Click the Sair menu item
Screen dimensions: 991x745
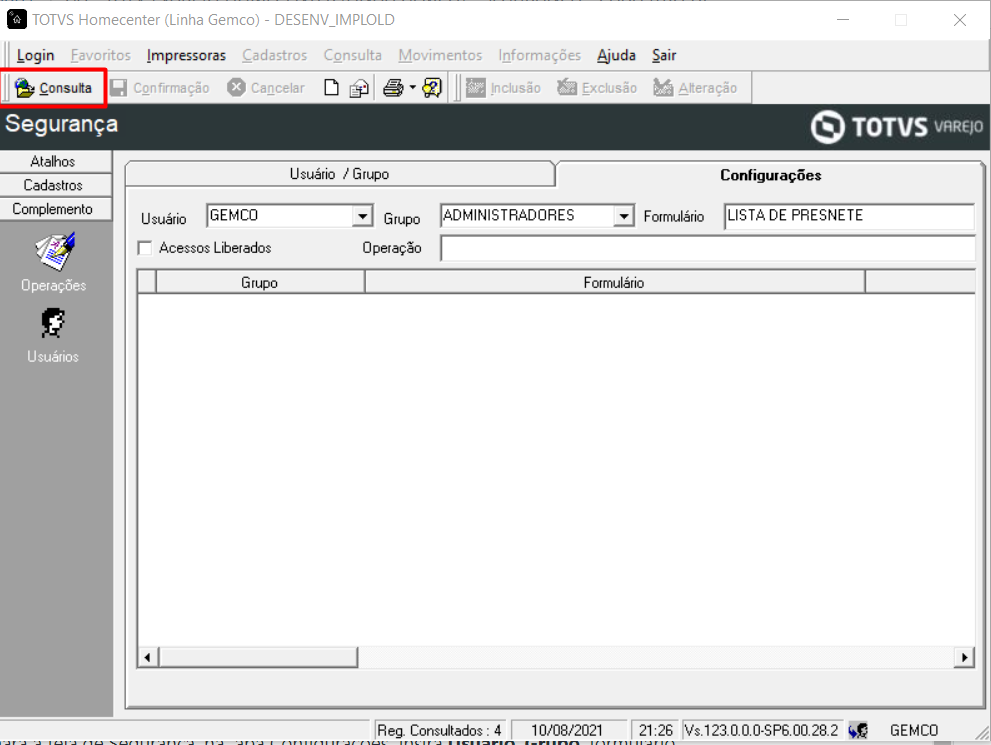click(664, 56)
